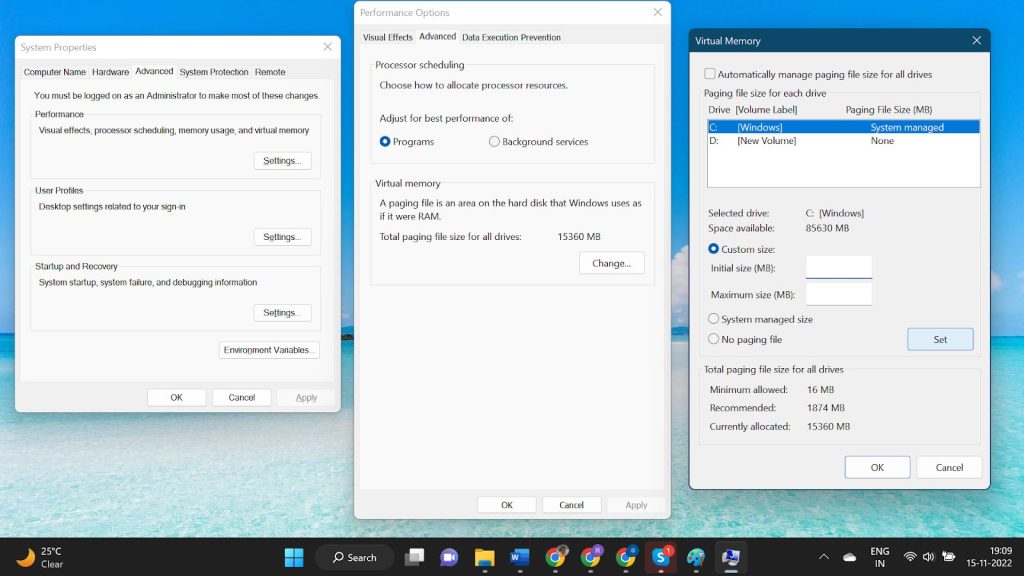Enable automatically manage paging file size

(x=710, y=74)
